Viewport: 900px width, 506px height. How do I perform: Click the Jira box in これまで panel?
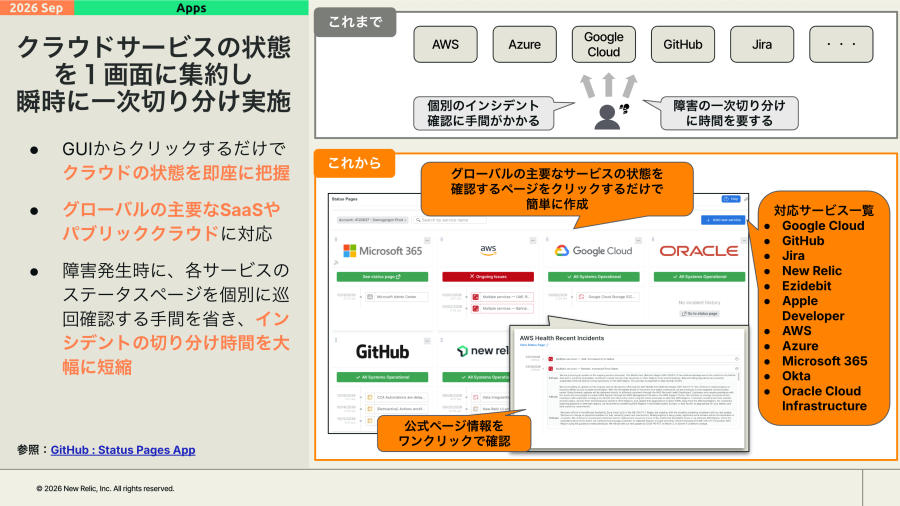[x=762, y=44]
